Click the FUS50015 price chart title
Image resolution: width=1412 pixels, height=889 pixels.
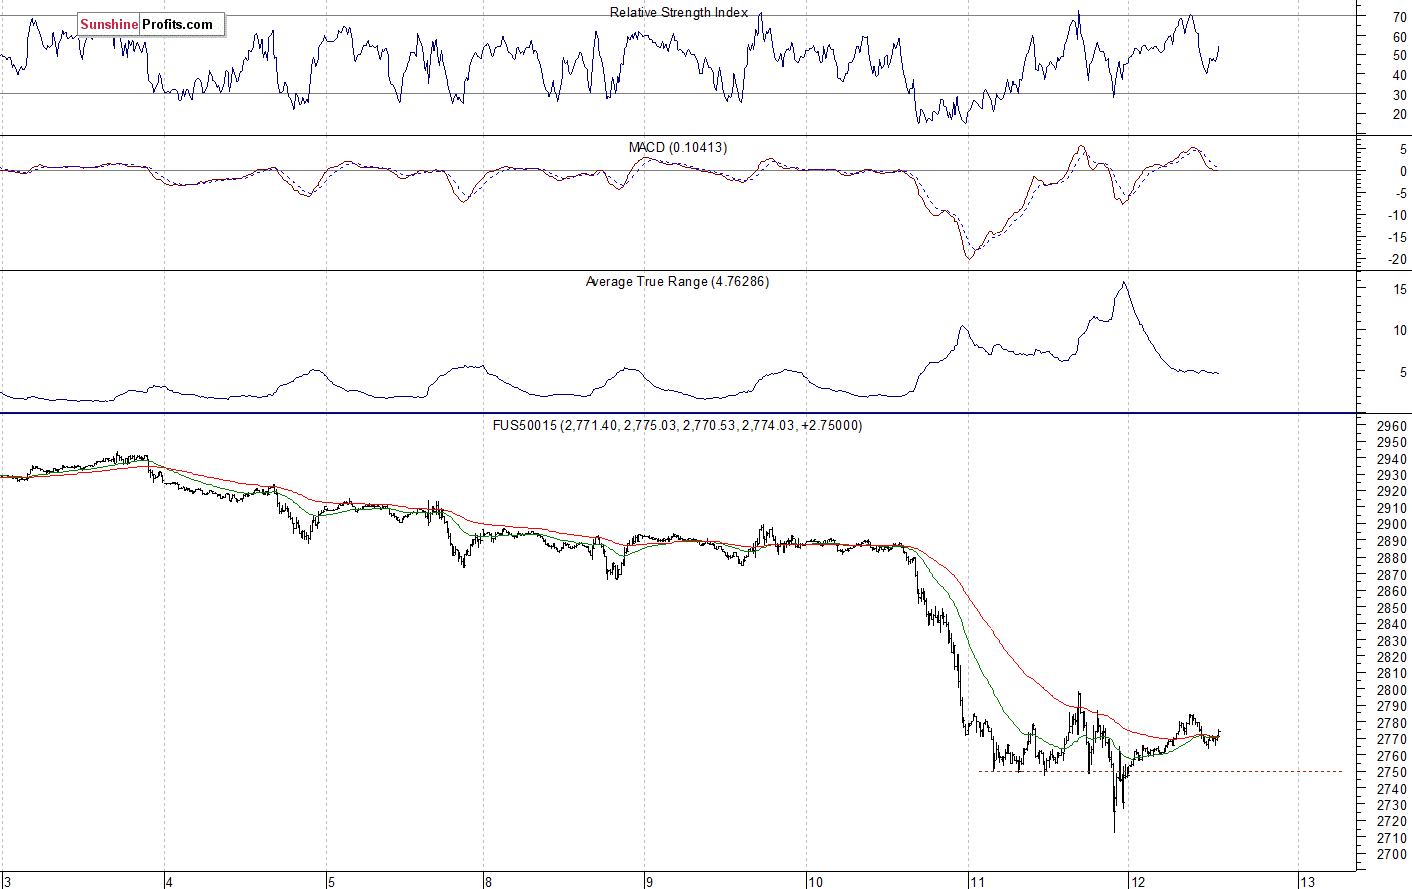pos(677,425)
